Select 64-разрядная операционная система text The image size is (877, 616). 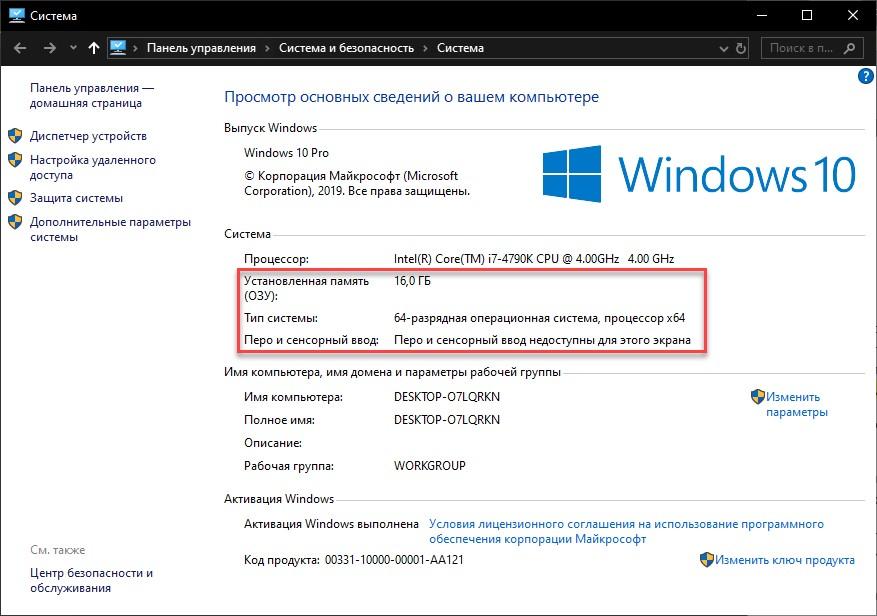(539, 318)
